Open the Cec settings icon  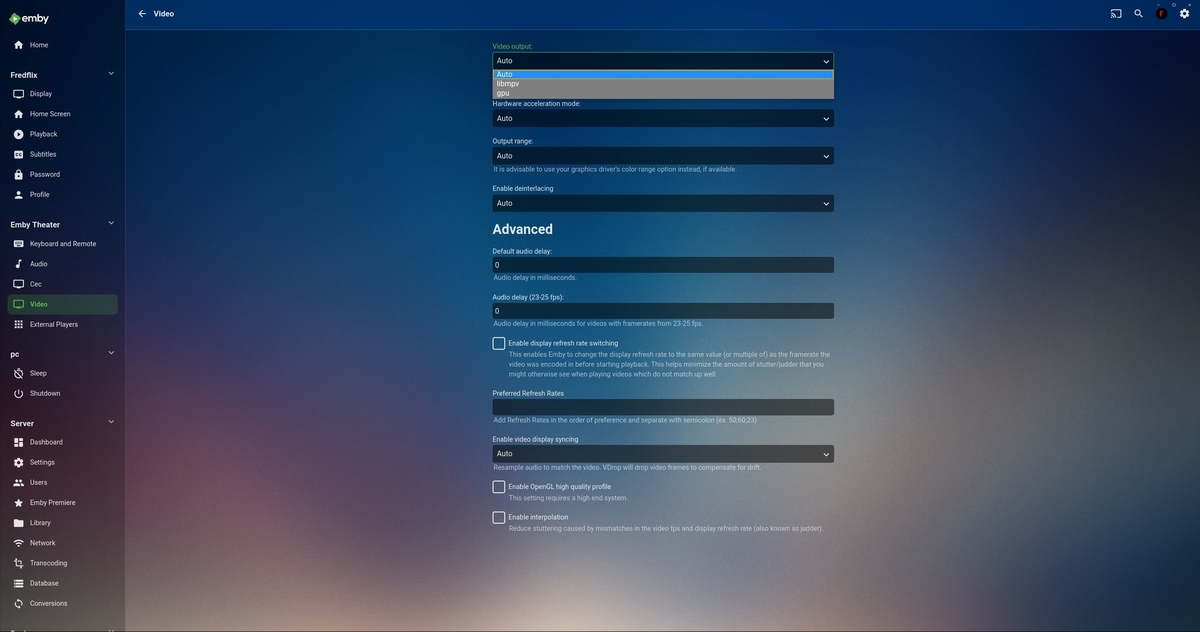[x=18, y=283]
